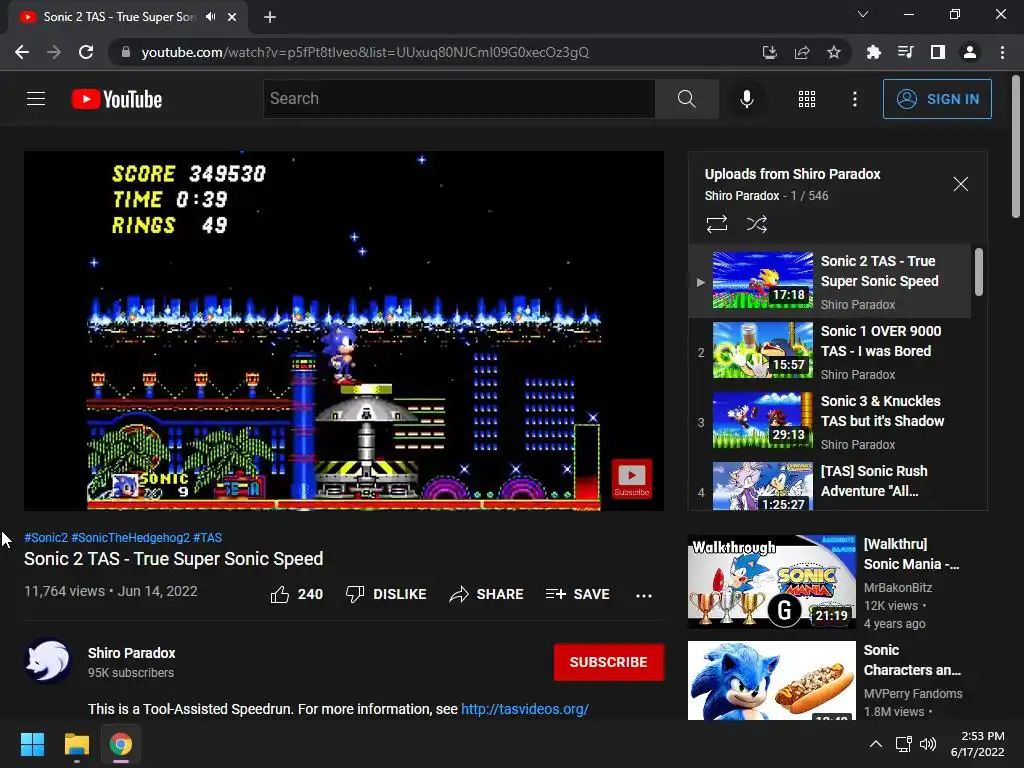The image size is (1024, 768).
Task: Open the #Sonic2 hashtag
Action: [x=46, y=537]
